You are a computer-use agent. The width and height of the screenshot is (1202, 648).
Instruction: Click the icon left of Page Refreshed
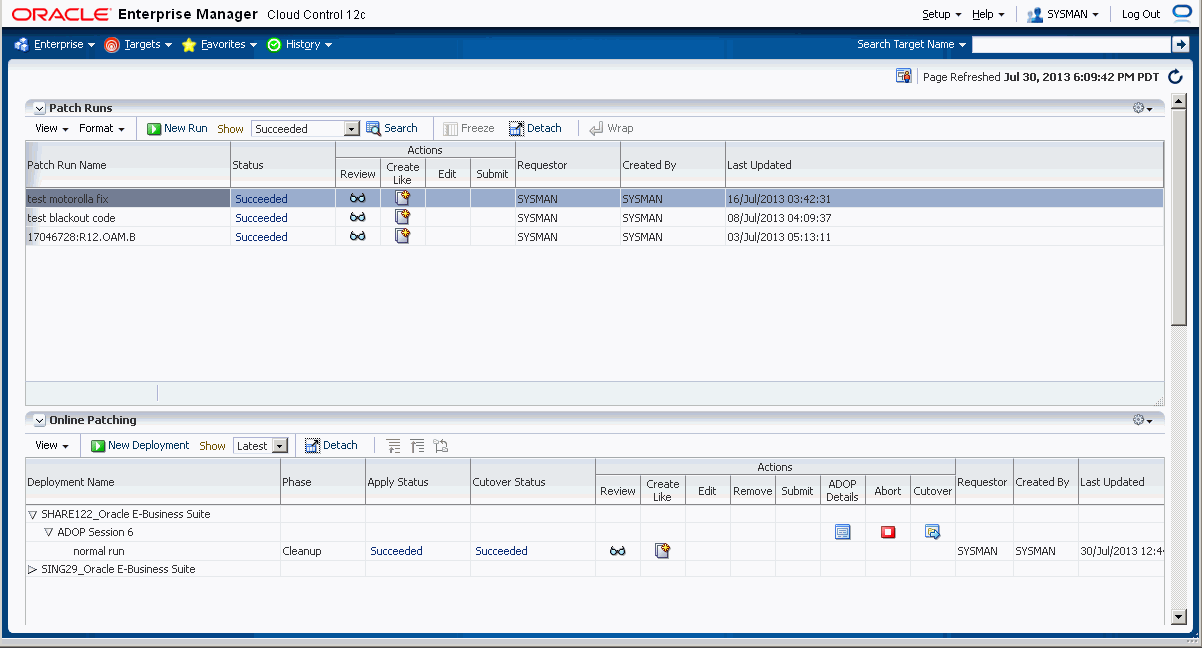(903, 76)
